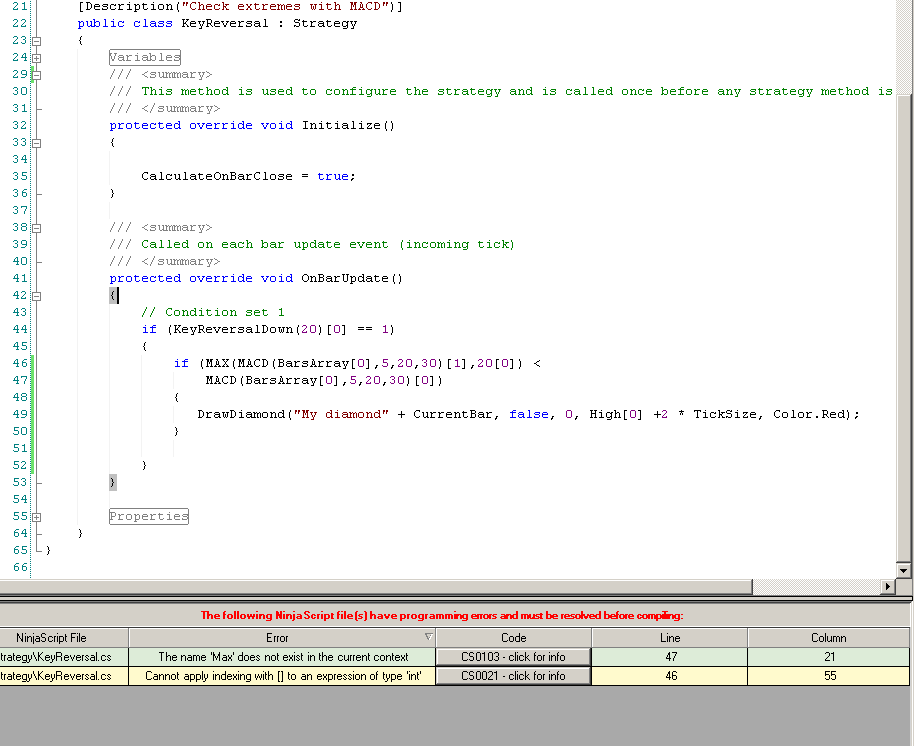
Task: Click line value 47 in error table
Action: click(x=670, y=657)
